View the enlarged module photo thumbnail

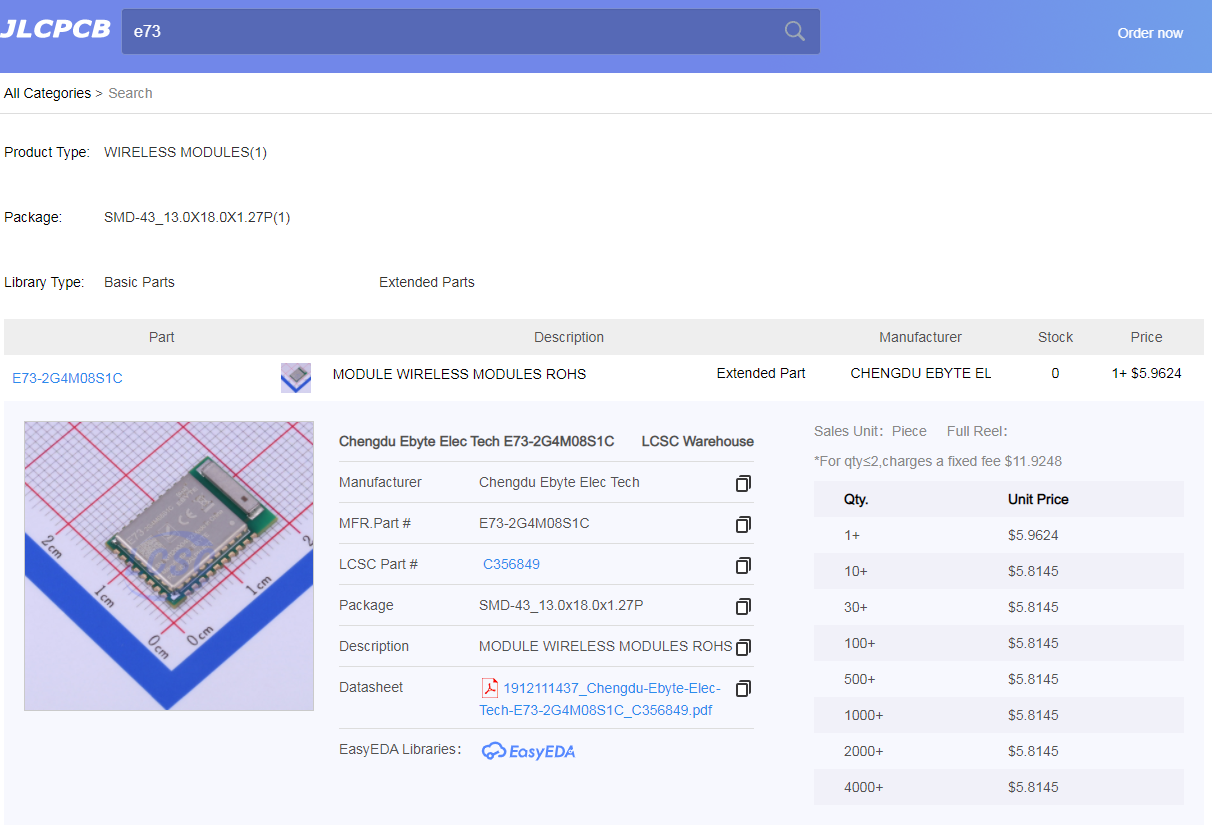point(168,564)
